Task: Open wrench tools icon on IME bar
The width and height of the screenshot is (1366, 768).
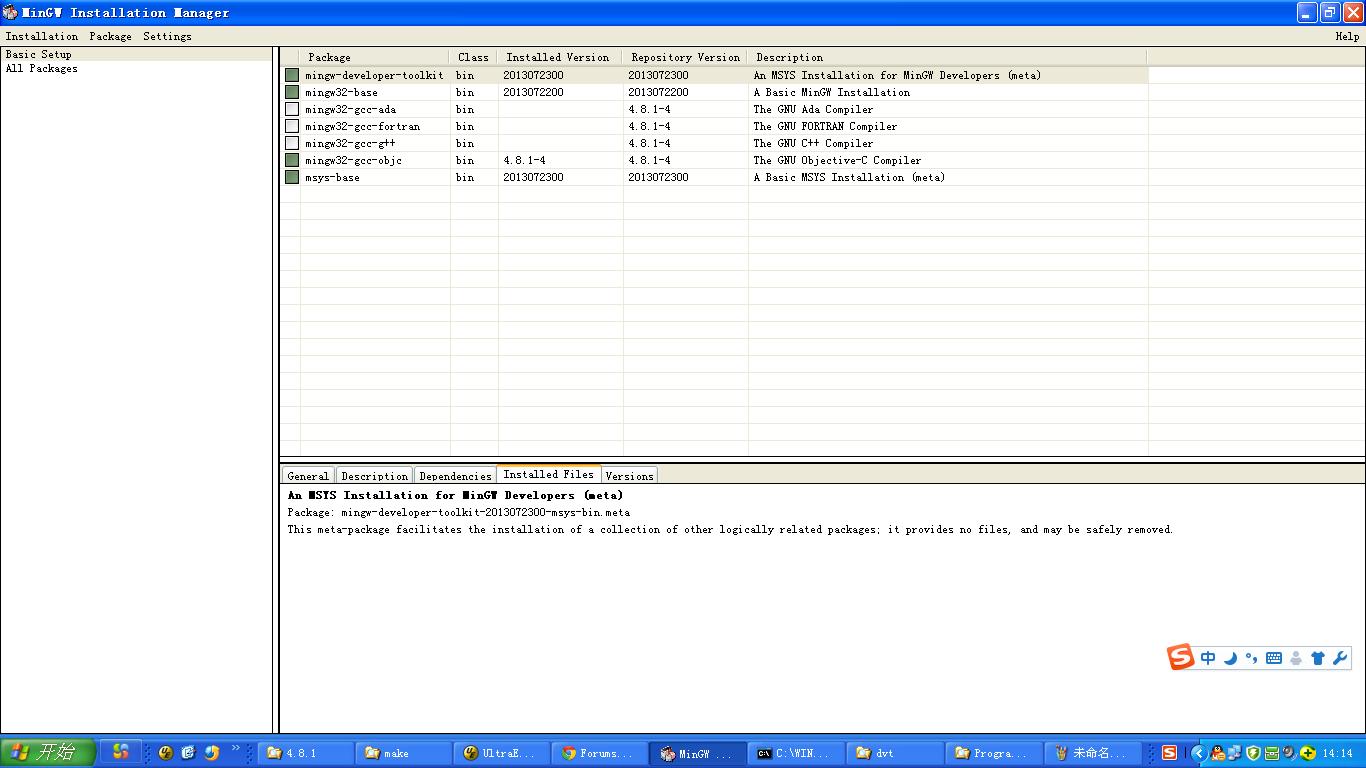Action: (x=1340, y=658)
